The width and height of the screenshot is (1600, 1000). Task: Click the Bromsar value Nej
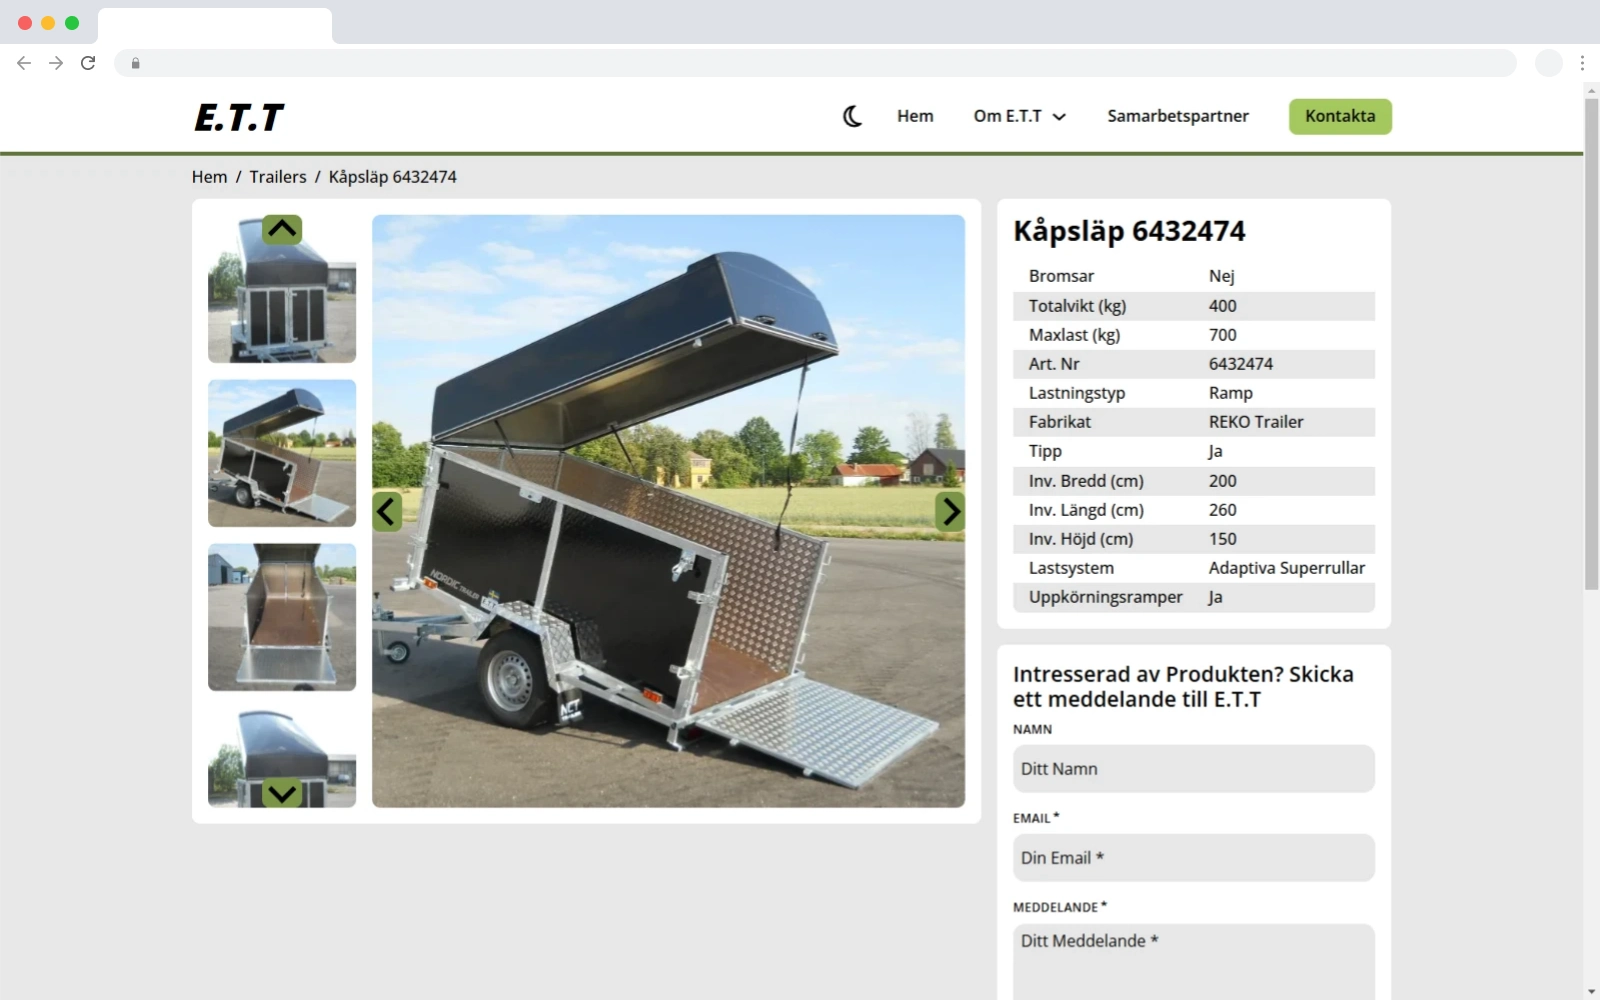click(1221, 276)
